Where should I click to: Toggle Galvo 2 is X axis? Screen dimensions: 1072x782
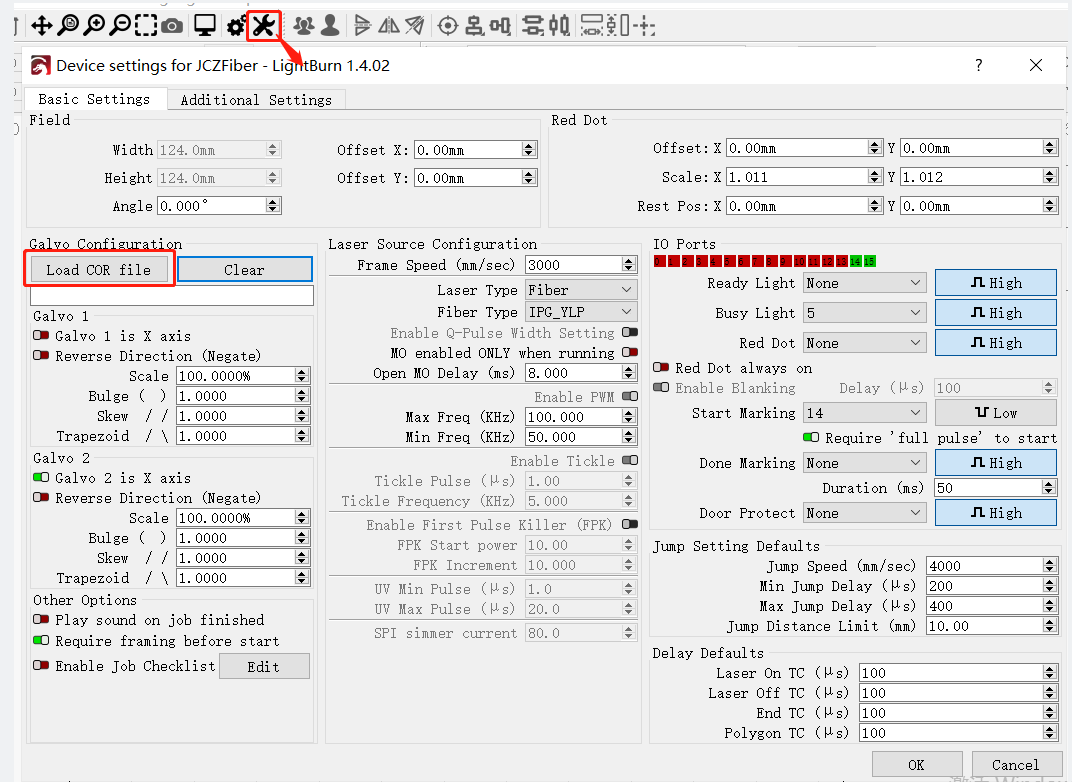tap(41, 477)
